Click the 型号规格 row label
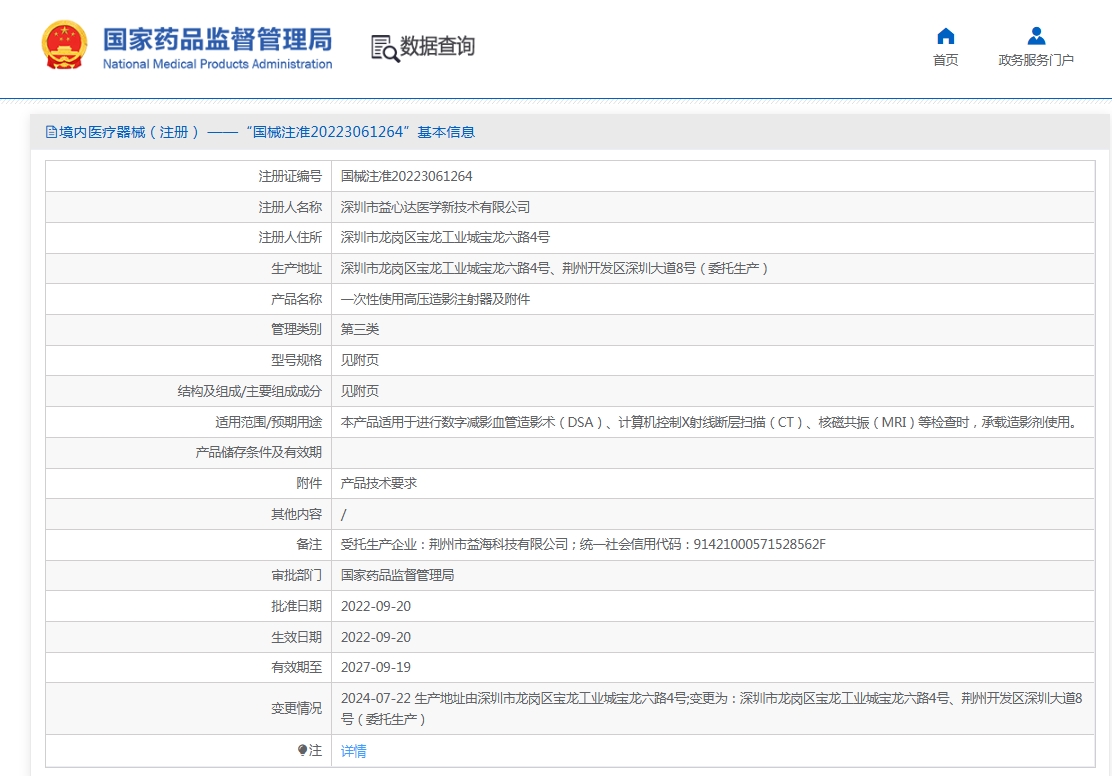The image size is (1112, 776). pos(296,360)
